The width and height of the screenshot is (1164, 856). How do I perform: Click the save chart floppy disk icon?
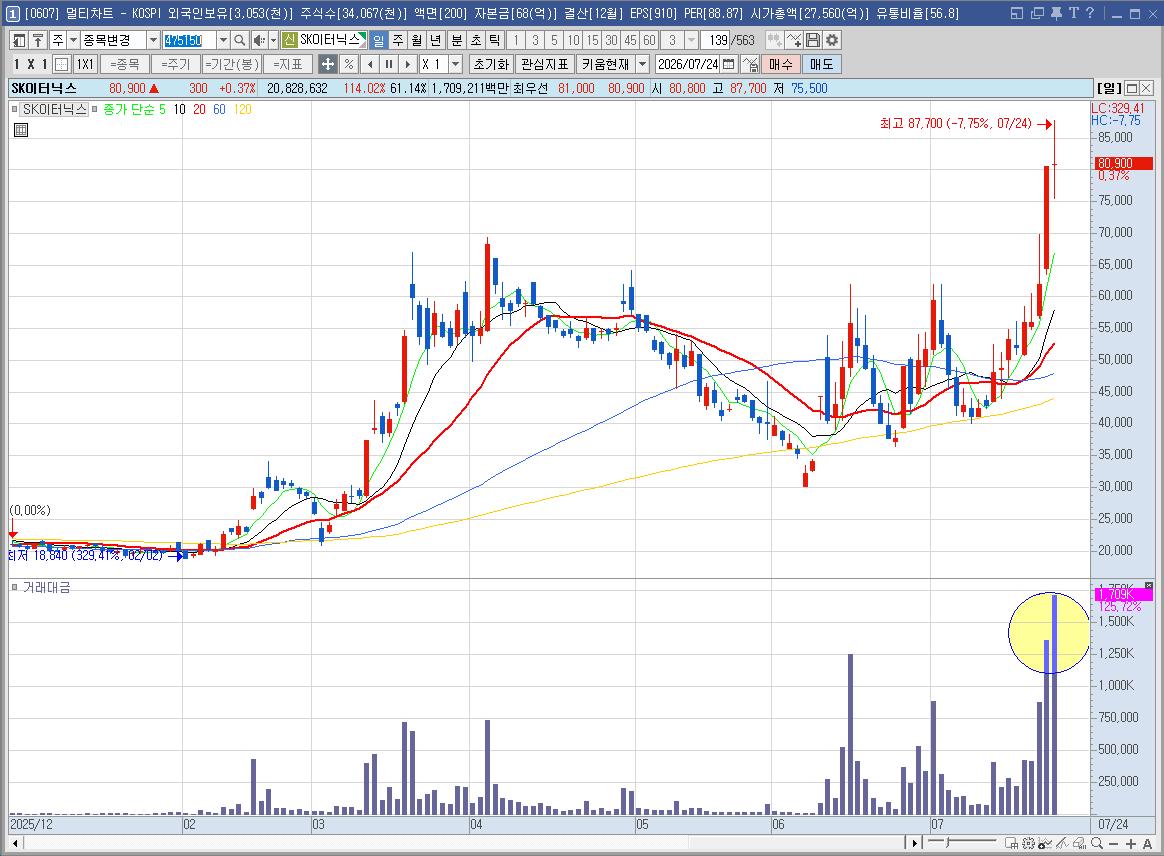(813, 40)
